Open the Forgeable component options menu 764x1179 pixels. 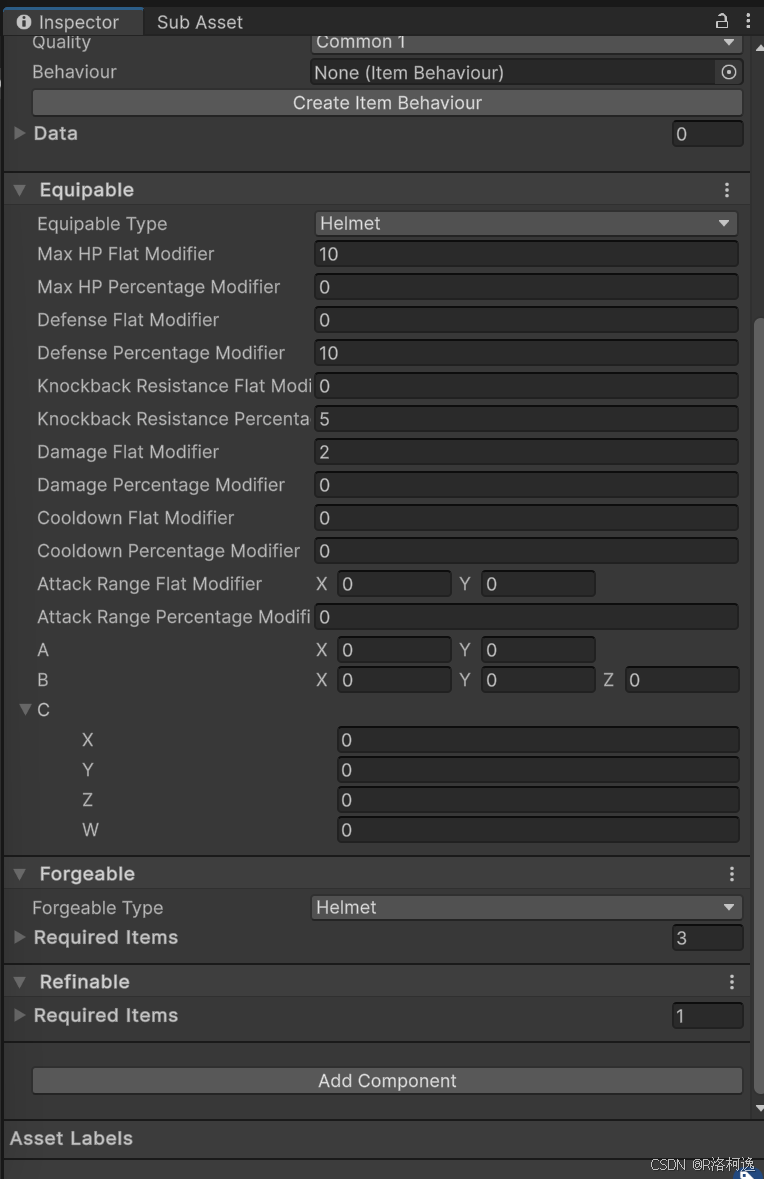[x=731, y=873]
